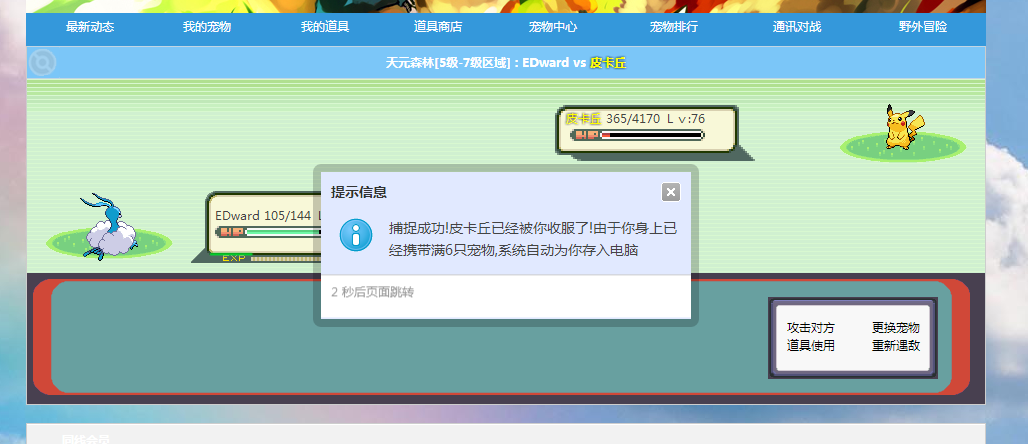View 宠物排行 rankings

(673, 28)
